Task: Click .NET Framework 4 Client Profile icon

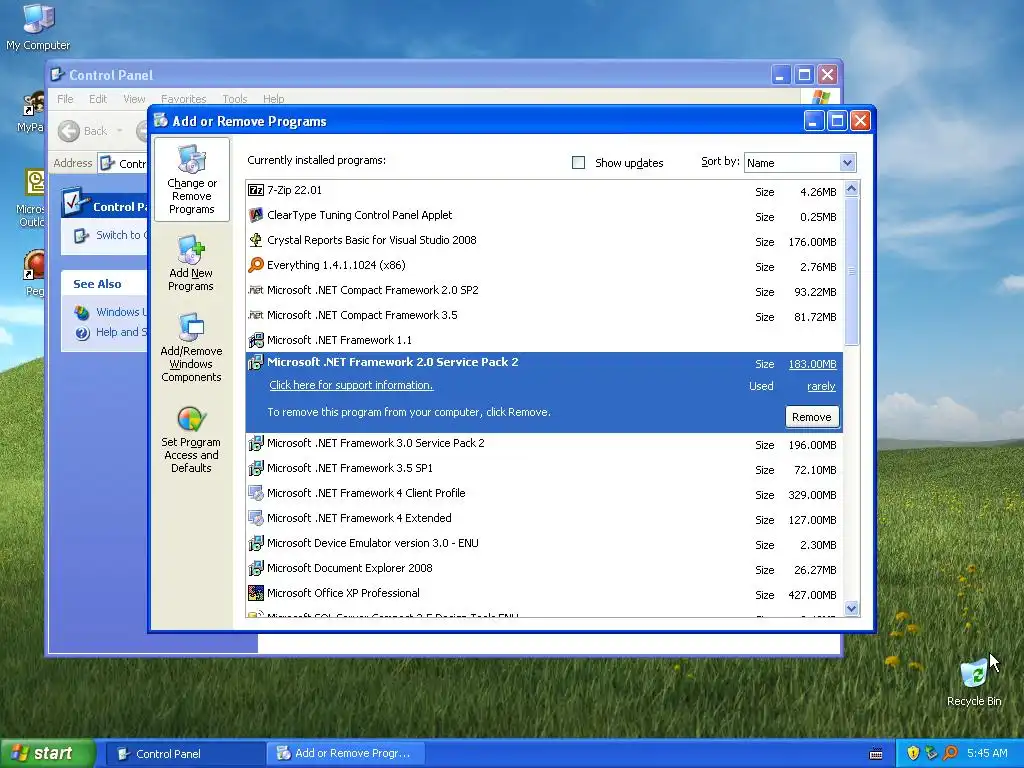Action: pyautogui.click(x=256, y=493)
